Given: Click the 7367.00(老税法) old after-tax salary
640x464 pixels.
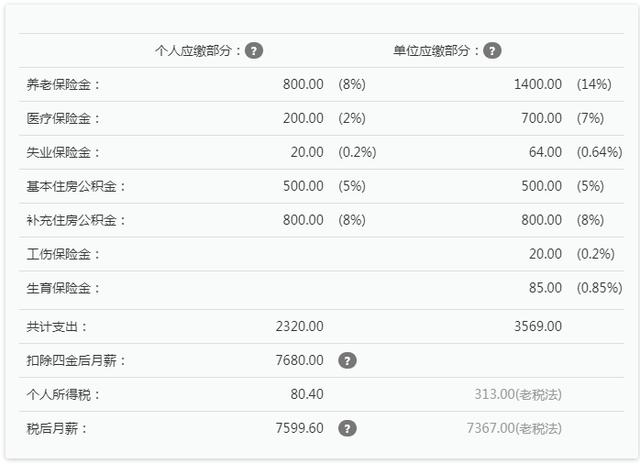Looking at the screenshot, I should pos(513,428).
